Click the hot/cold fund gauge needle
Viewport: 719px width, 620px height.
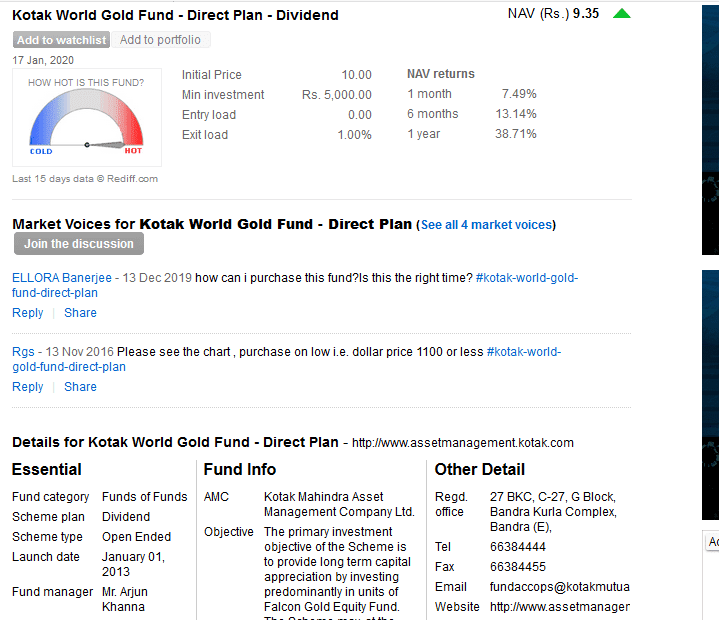(105, 145)
